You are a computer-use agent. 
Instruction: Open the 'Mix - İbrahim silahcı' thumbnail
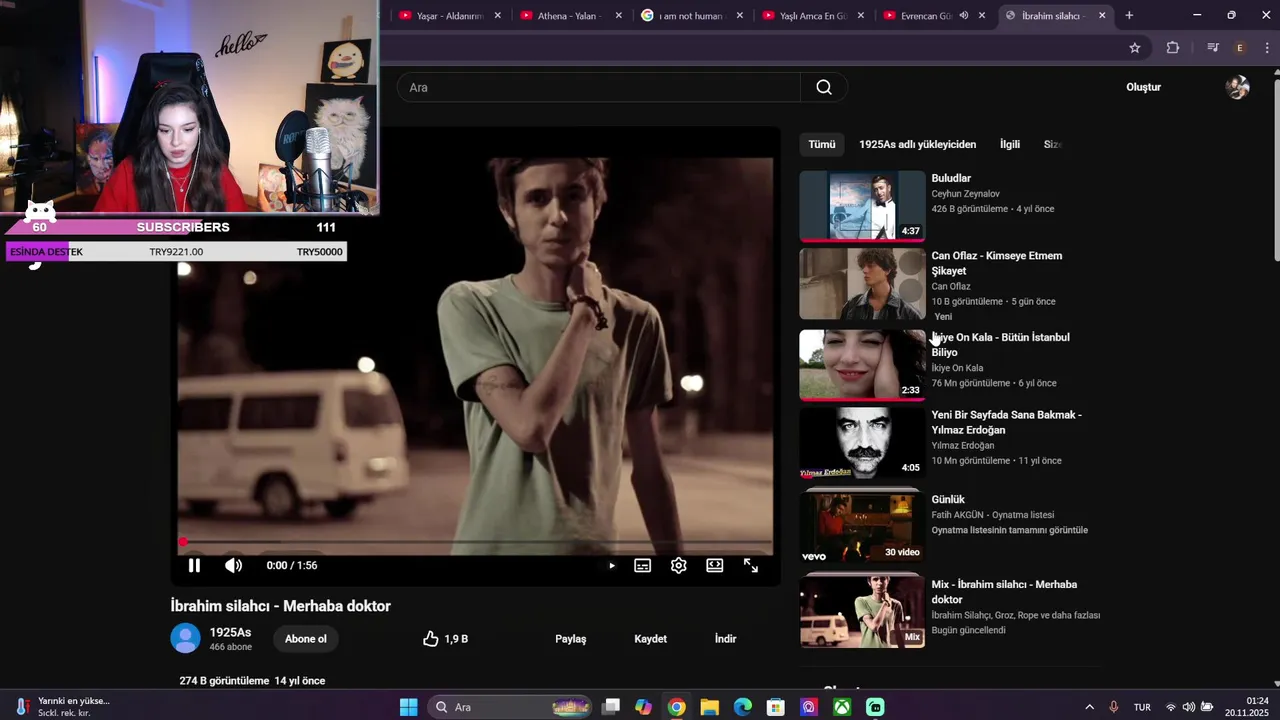click(x=862, y=612)
